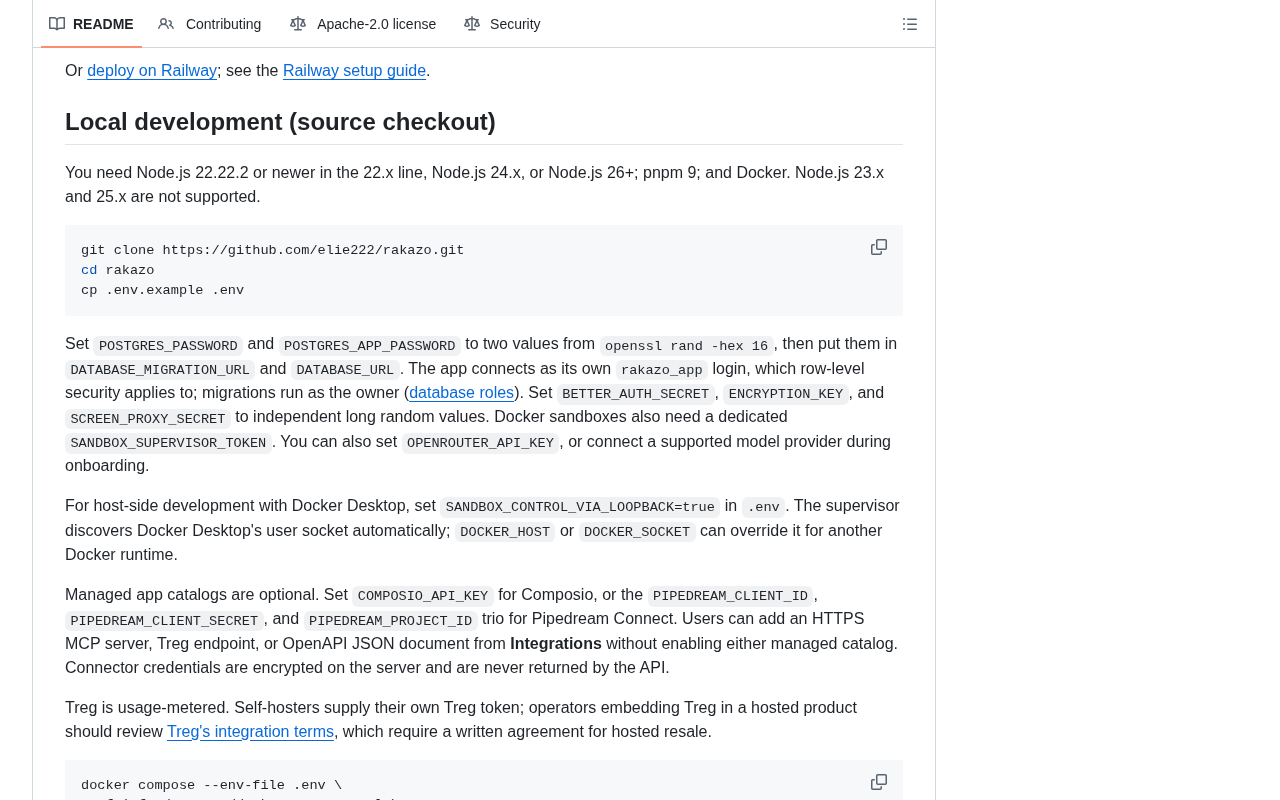Click the README book icon

(x=57, y=24)
